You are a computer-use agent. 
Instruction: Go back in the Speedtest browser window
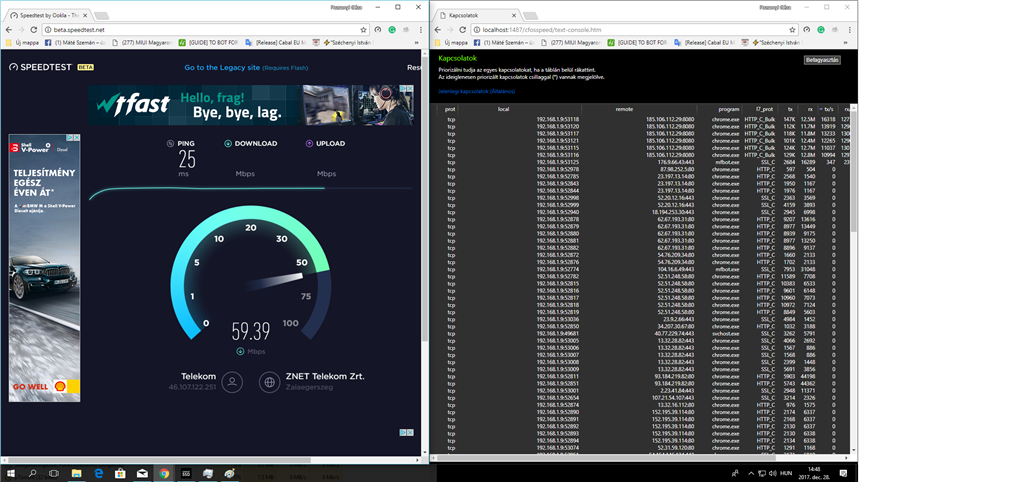coord(7,30)
